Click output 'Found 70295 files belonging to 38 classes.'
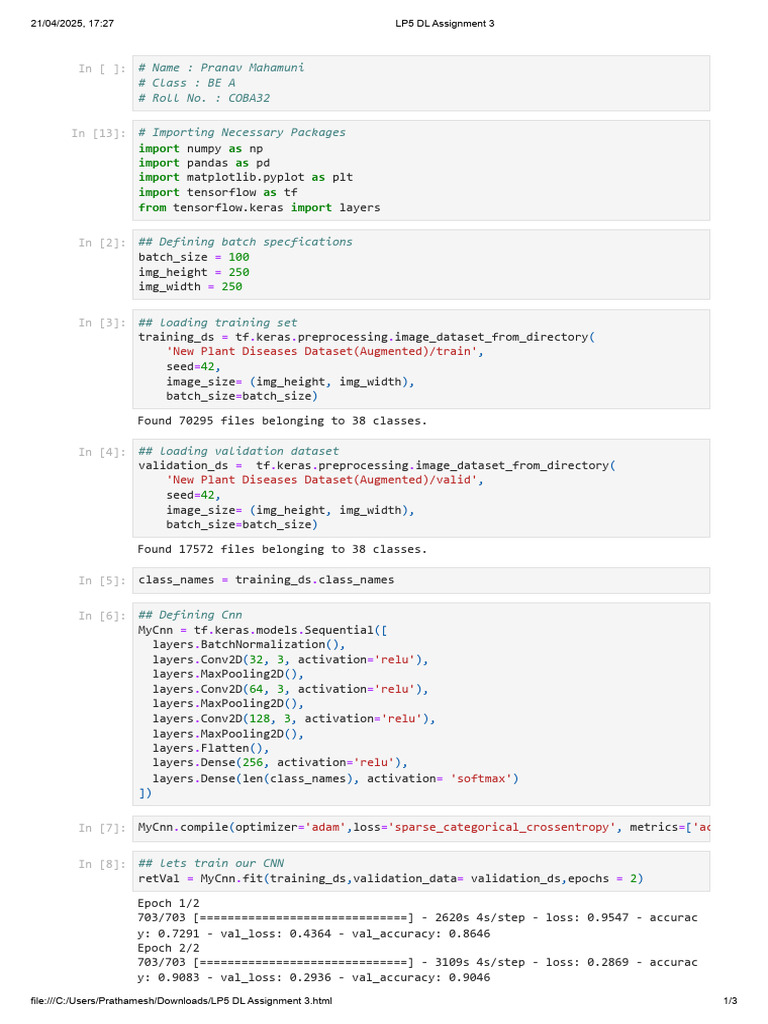 282,421
